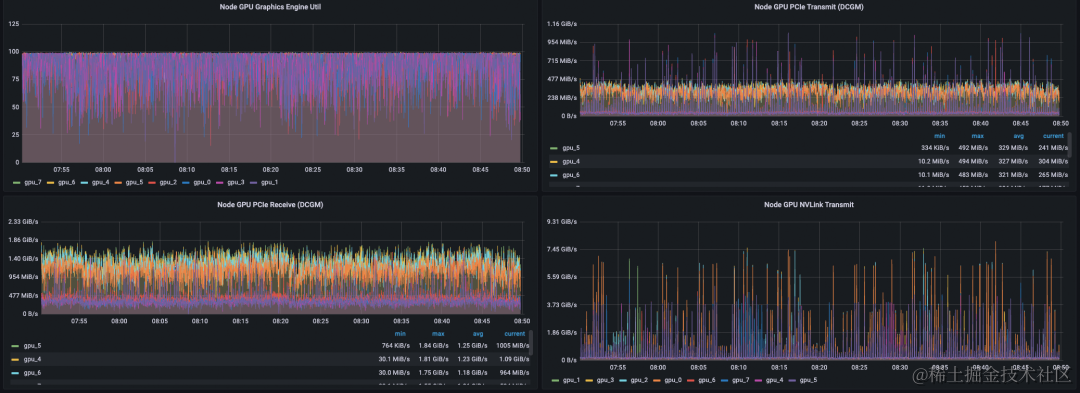Select gpu_6 label in PCIe Receive legend table
The width and height of the screenshot is (1080, 393).
(32, 372)
